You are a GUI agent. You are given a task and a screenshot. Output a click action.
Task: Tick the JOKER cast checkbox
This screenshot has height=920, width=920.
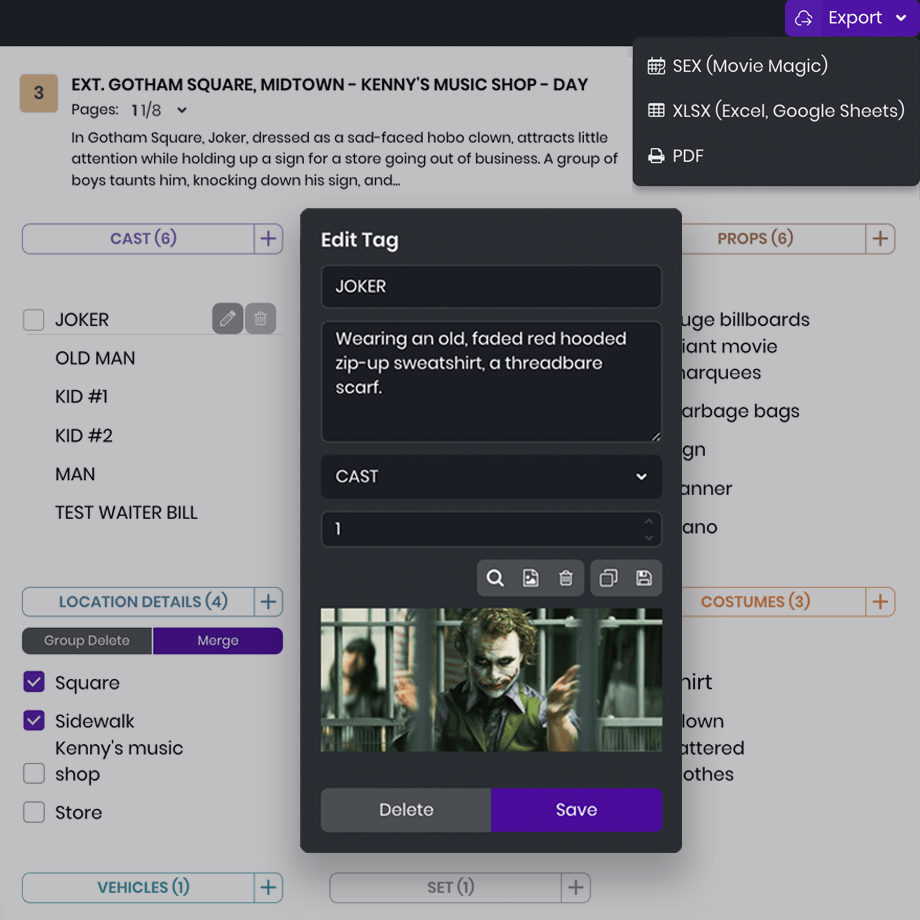33,320
